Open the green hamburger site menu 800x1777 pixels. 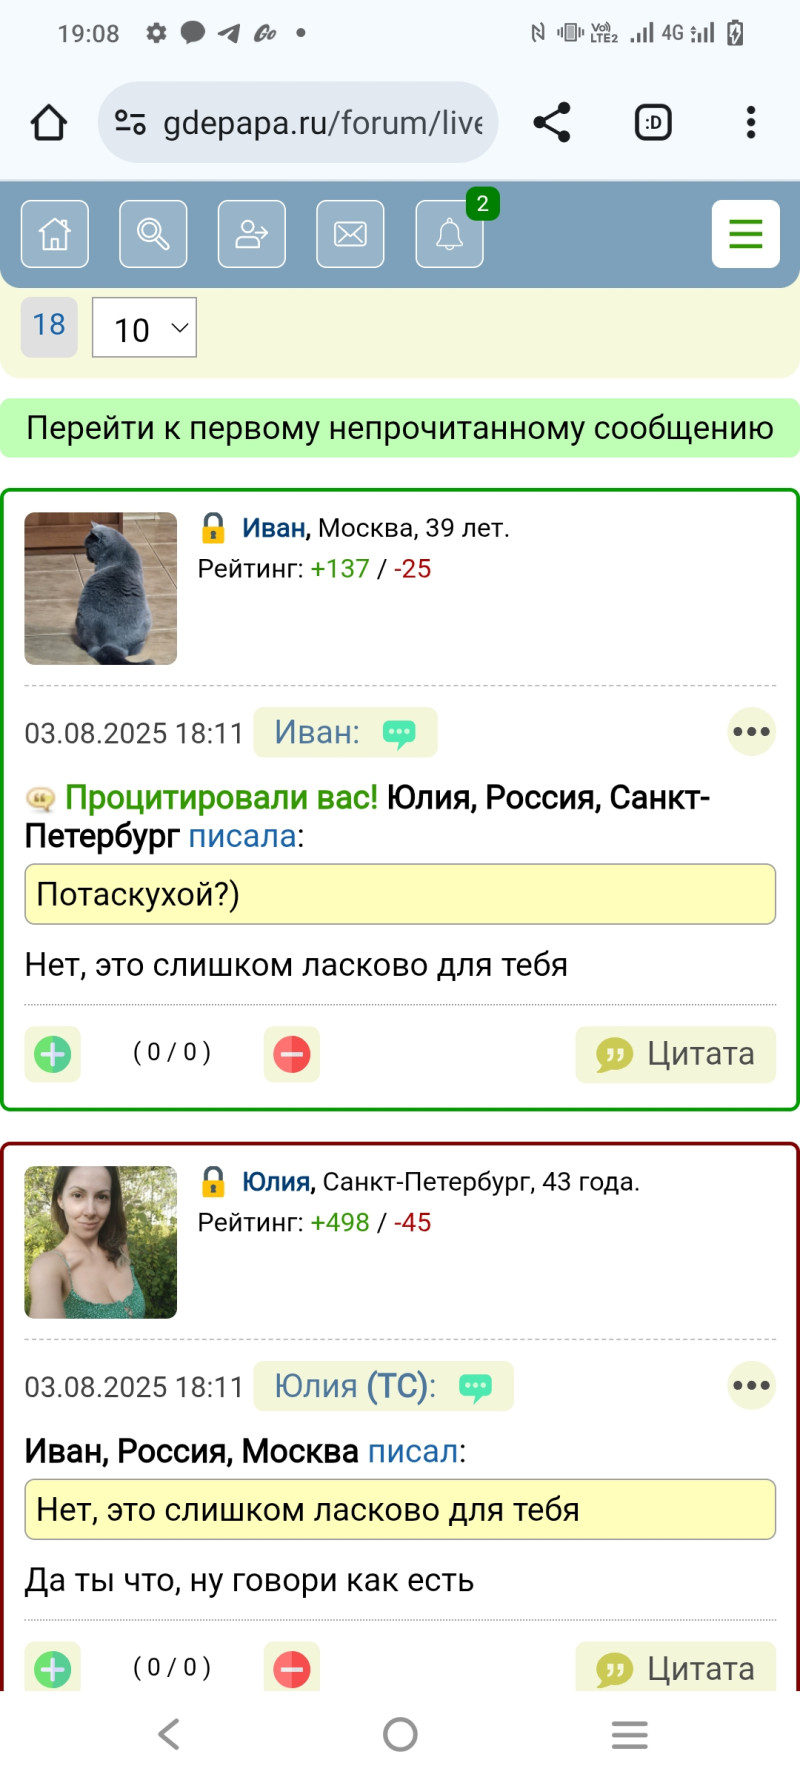[x=746, y=234]
